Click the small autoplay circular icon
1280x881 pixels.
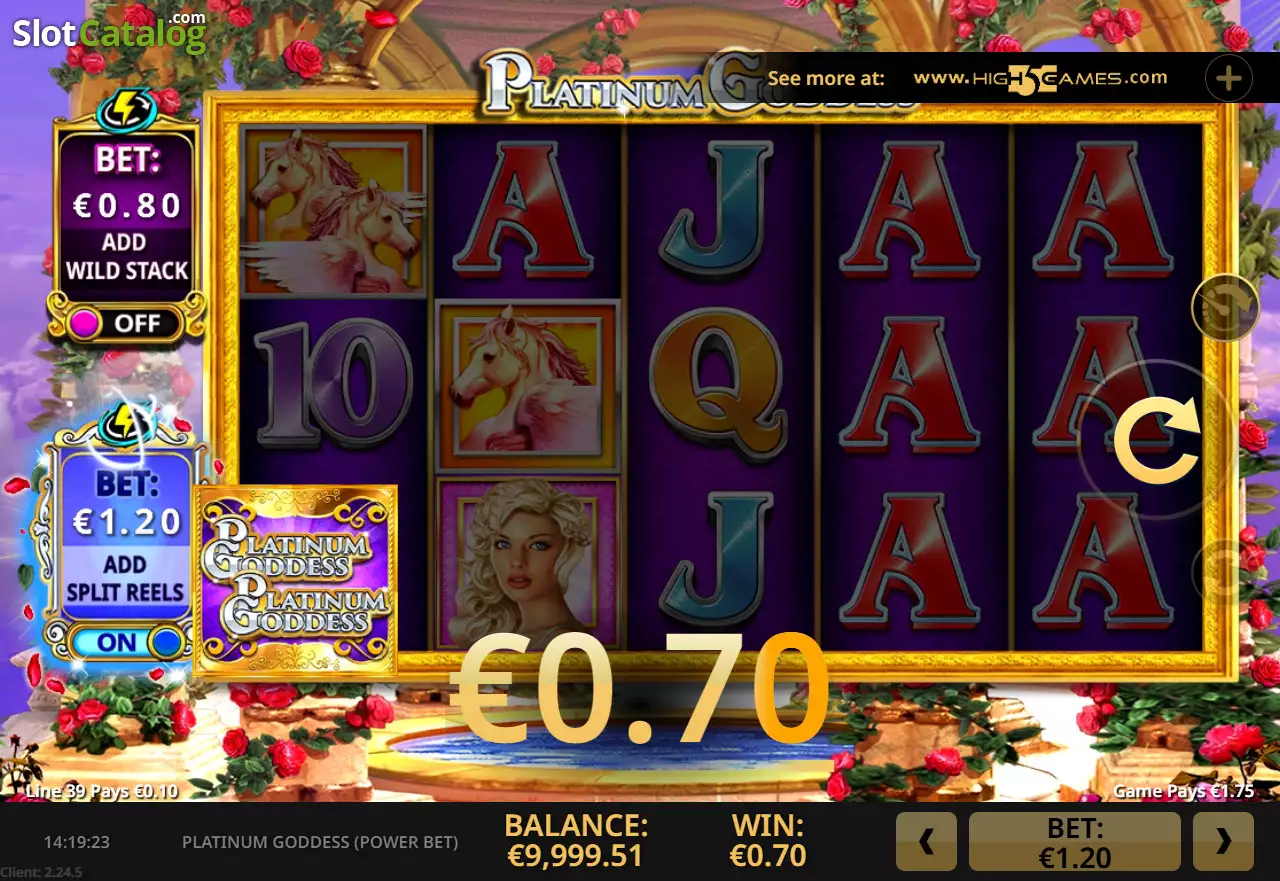[x=1225, y=307]
